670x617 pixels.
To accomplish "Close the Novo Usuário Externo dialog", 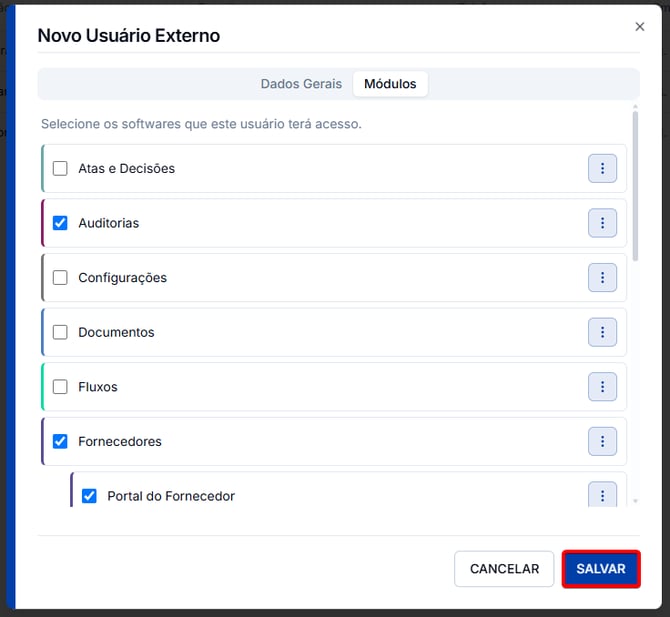I will [x=640, y=26].
